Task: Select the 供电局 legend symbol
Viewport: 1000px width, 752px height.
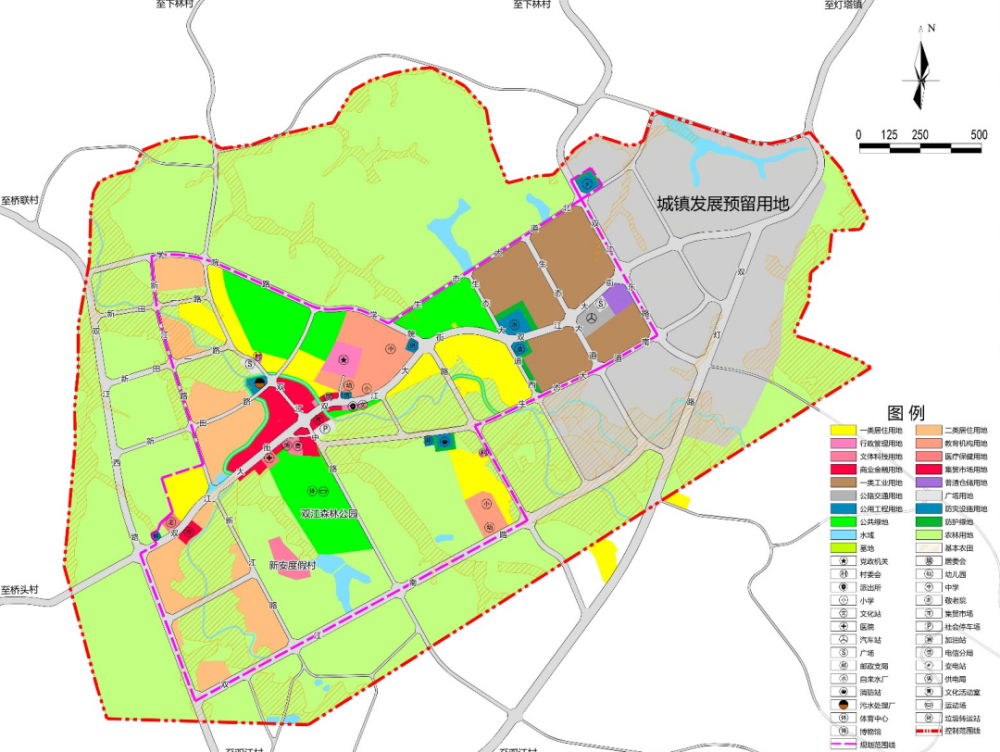Action: [929, 679]
